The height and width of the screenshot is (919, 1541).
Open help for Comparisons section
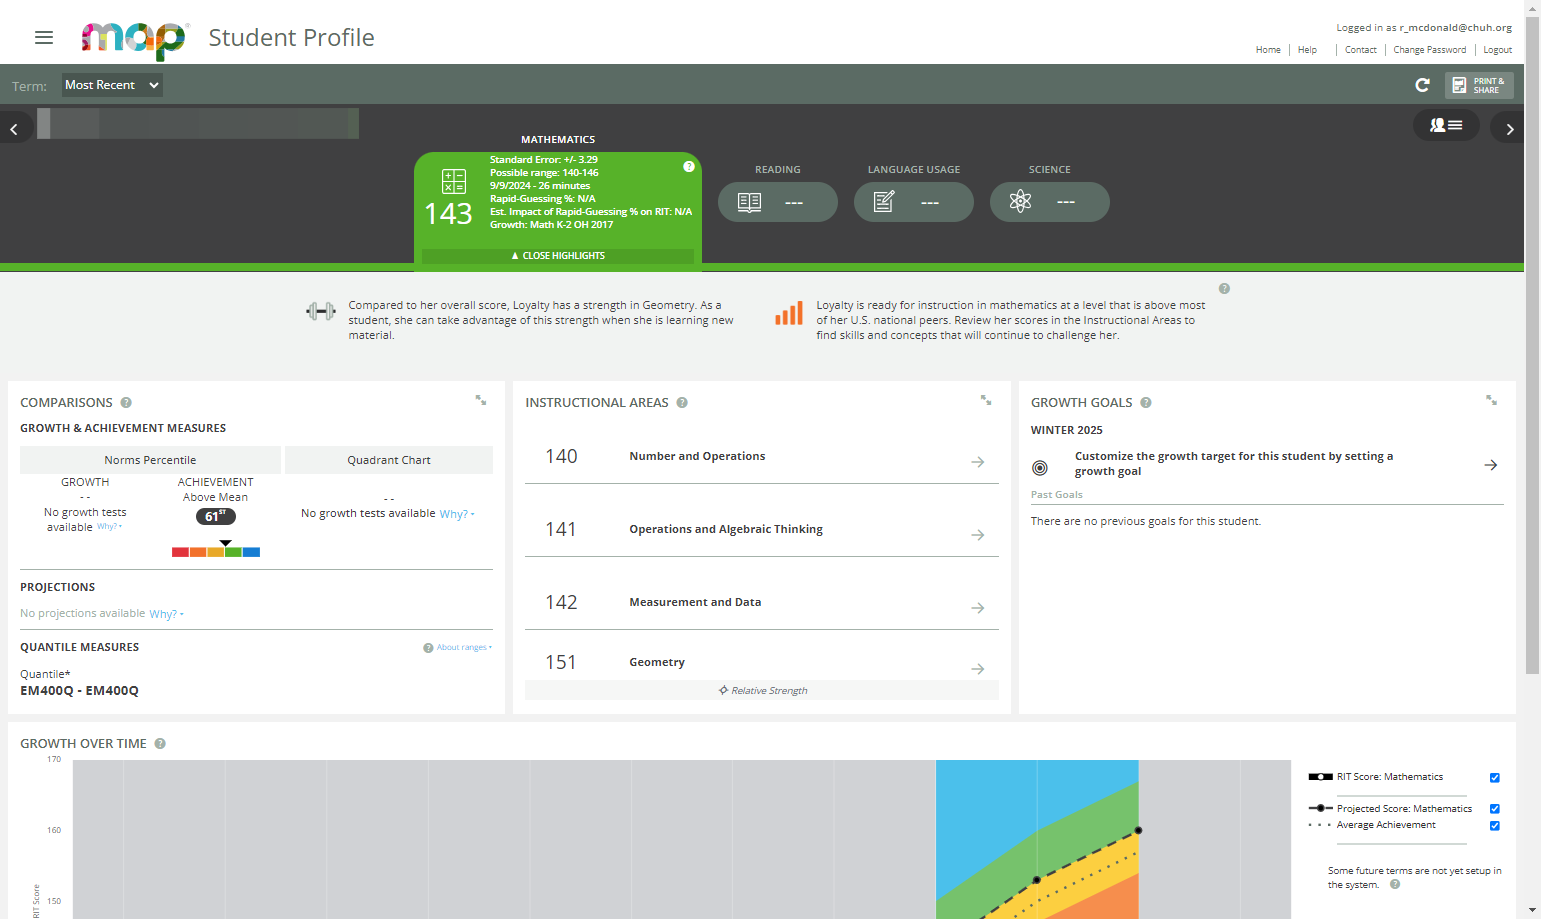(126, 403)
